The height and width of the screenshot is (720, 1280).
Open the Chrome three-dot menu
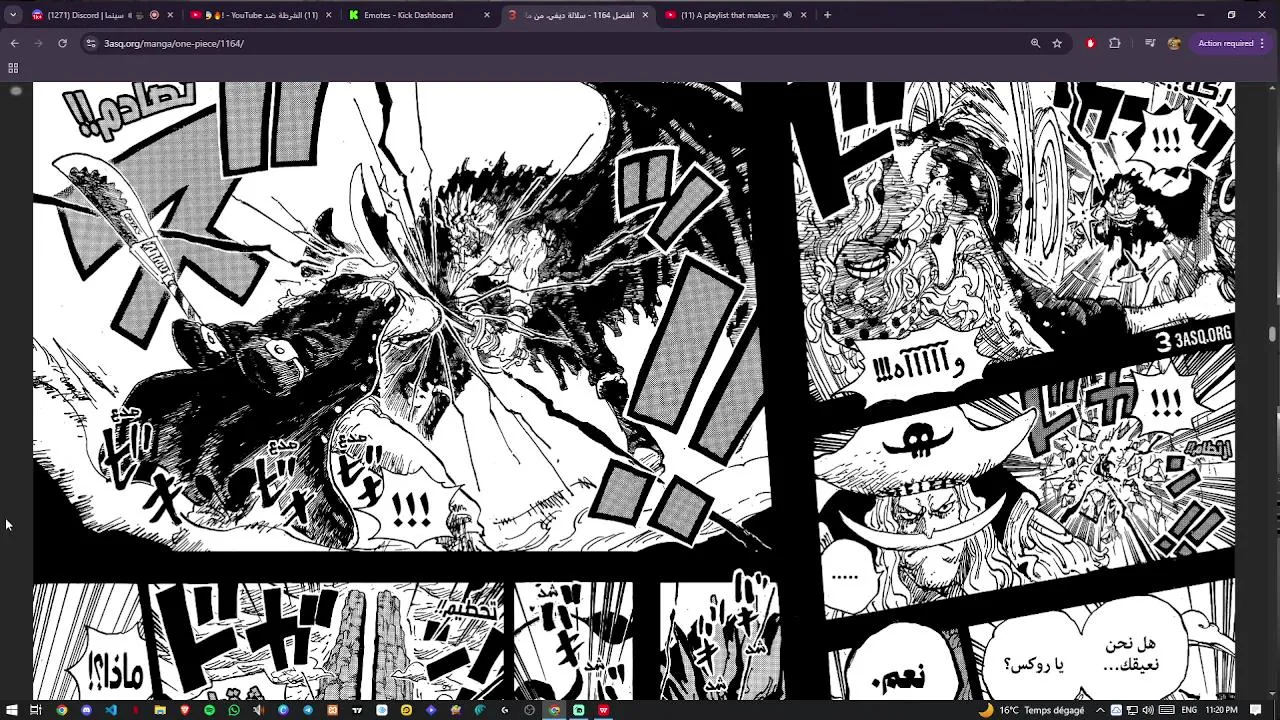click(x=1263, y=43)
